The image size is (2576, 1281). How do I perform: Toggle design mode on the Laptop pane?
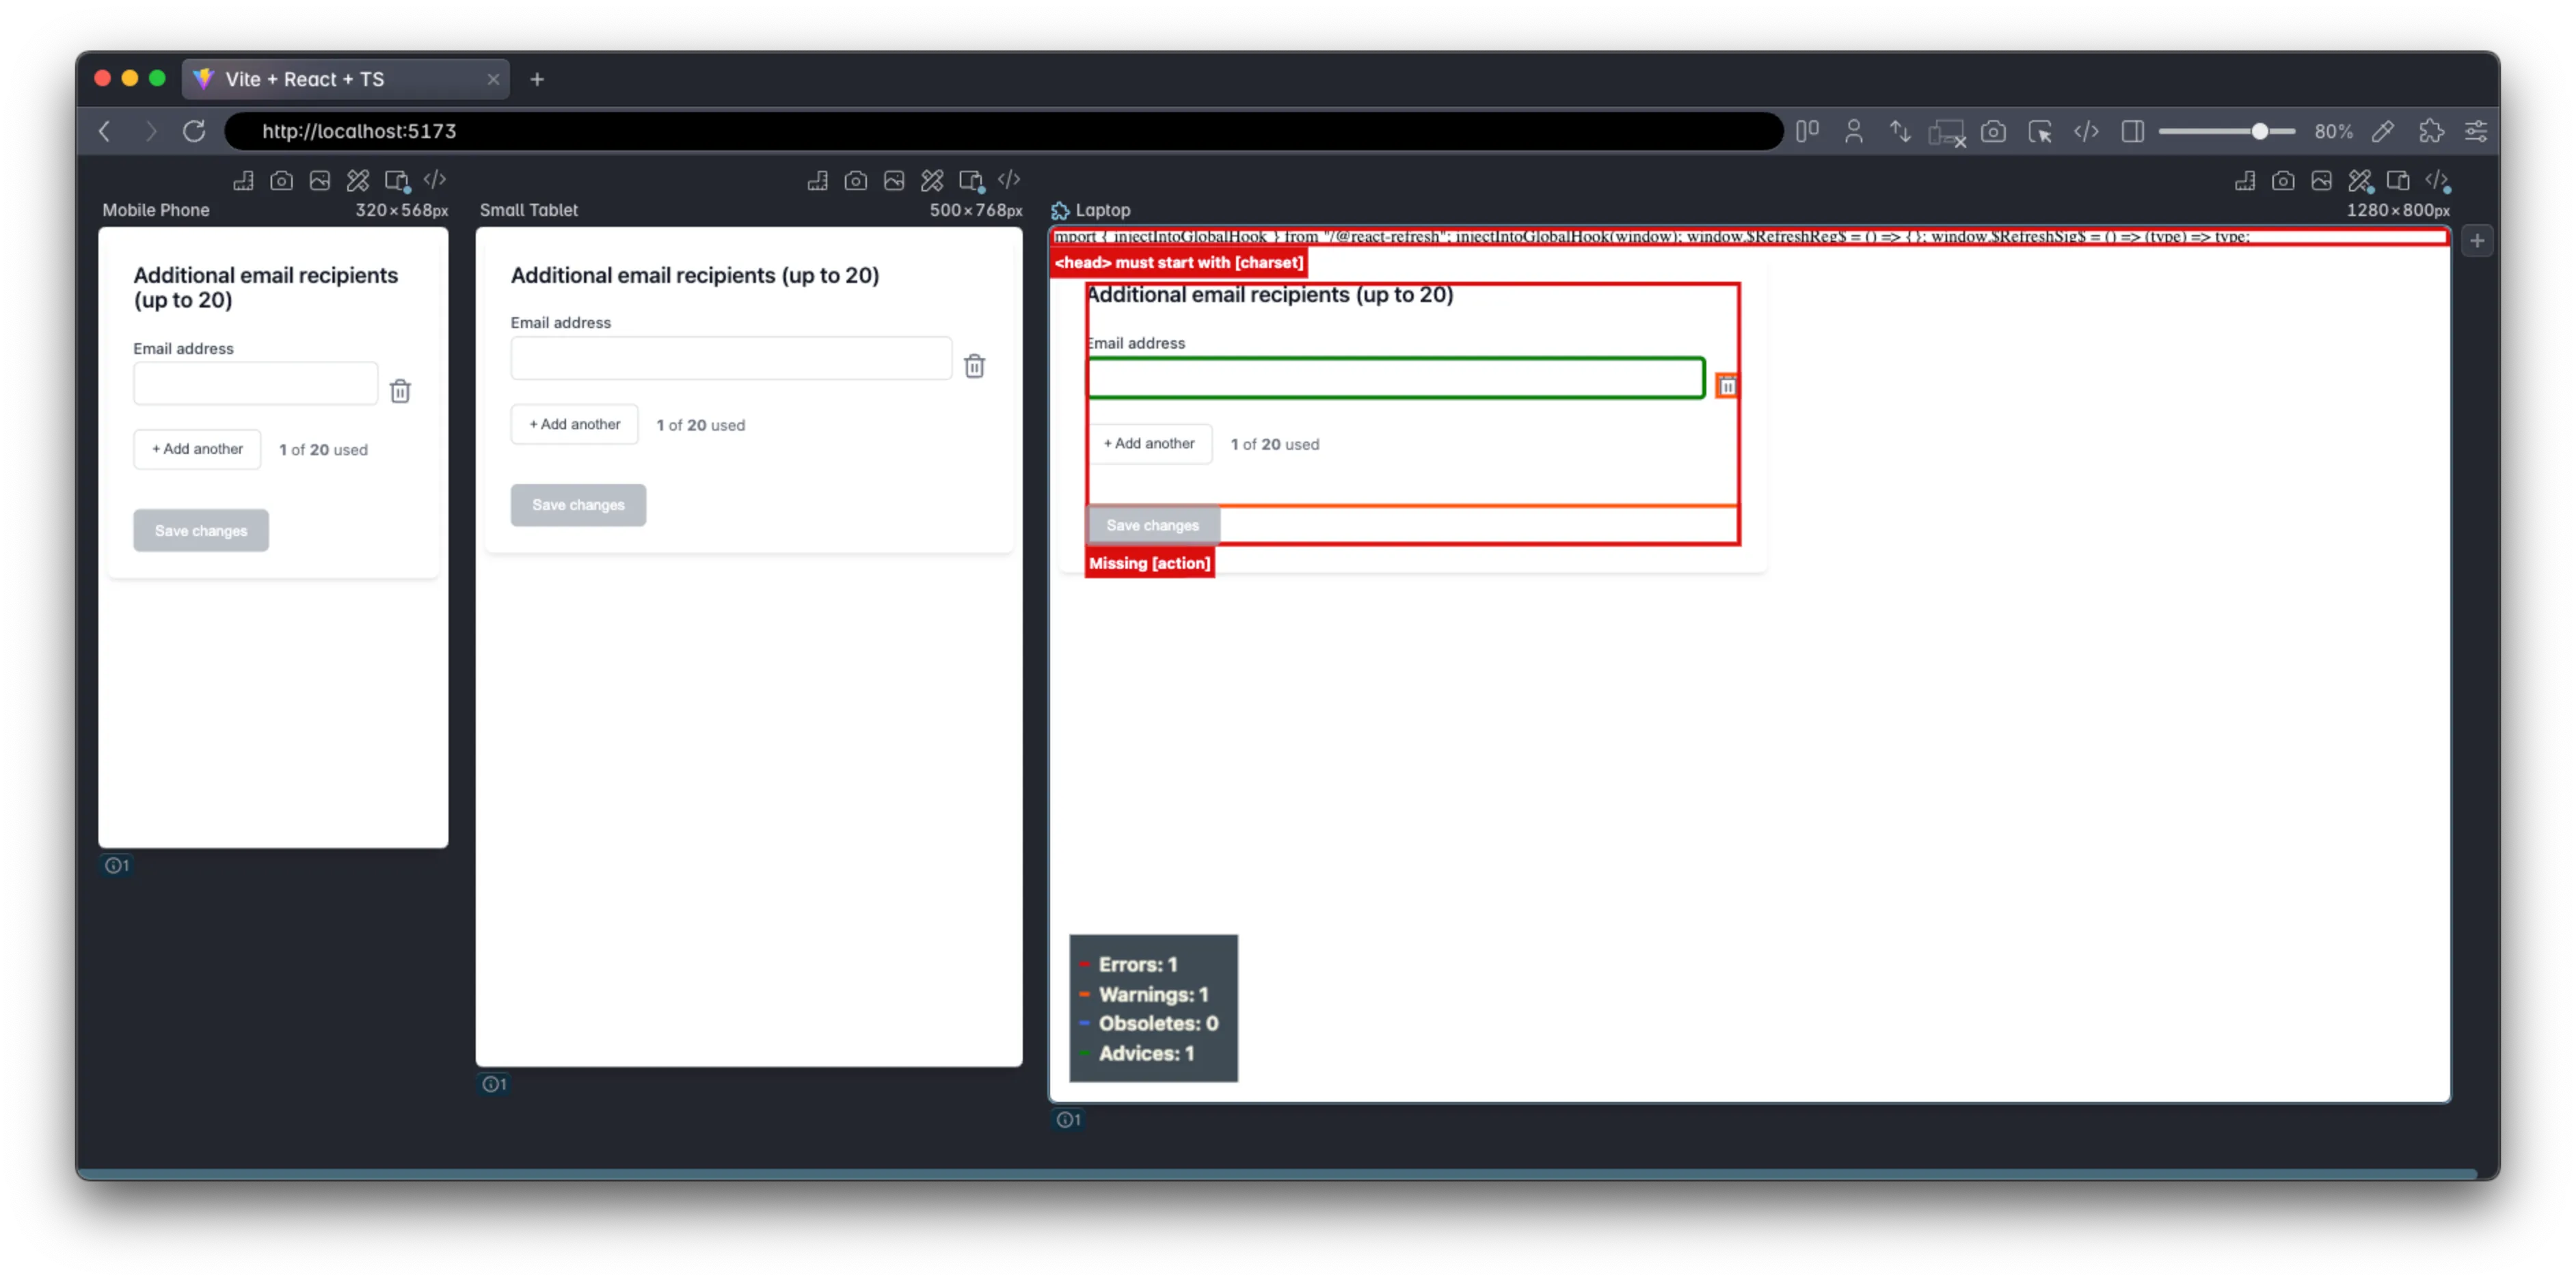(2360, 180)
